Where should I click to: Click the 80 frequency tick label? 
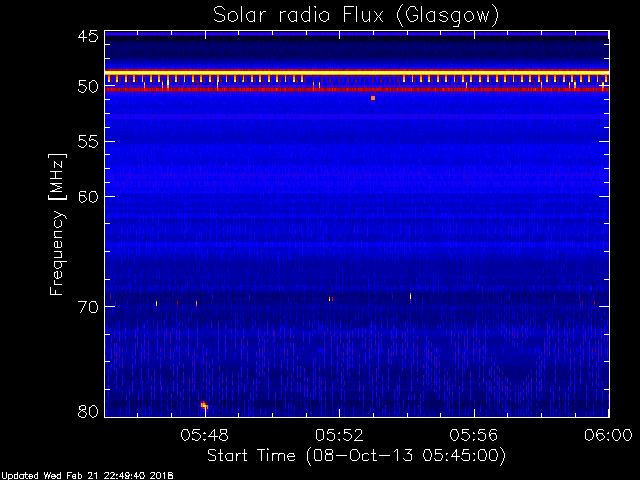pos(88,411)
